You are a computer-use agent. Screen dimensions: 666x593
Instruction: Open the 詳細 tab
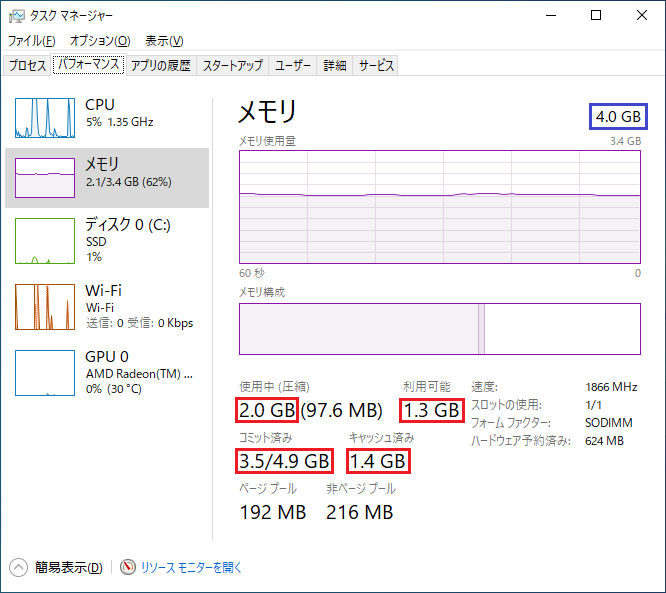point(335,65)
